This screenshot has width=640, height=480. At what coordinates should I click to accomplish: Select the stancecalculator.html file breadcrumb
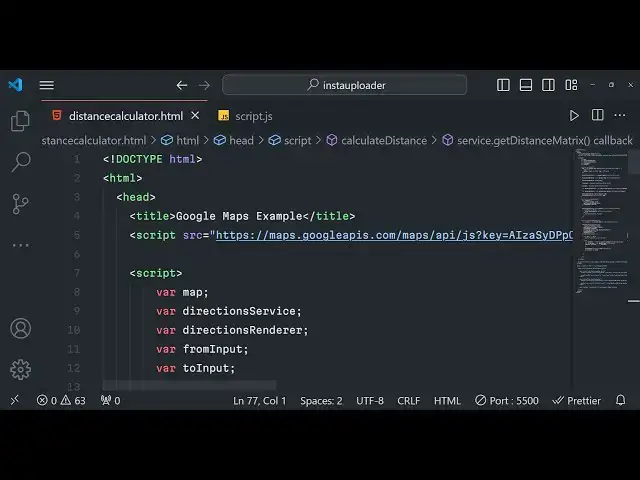click(94, 140)
